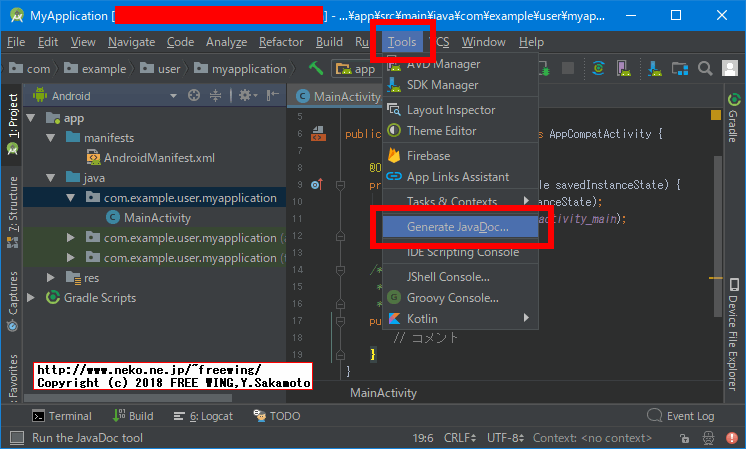Open the Build tool window
Image resolution: width=746 pixels, height=449 pixels.
[x=133, y=416]
